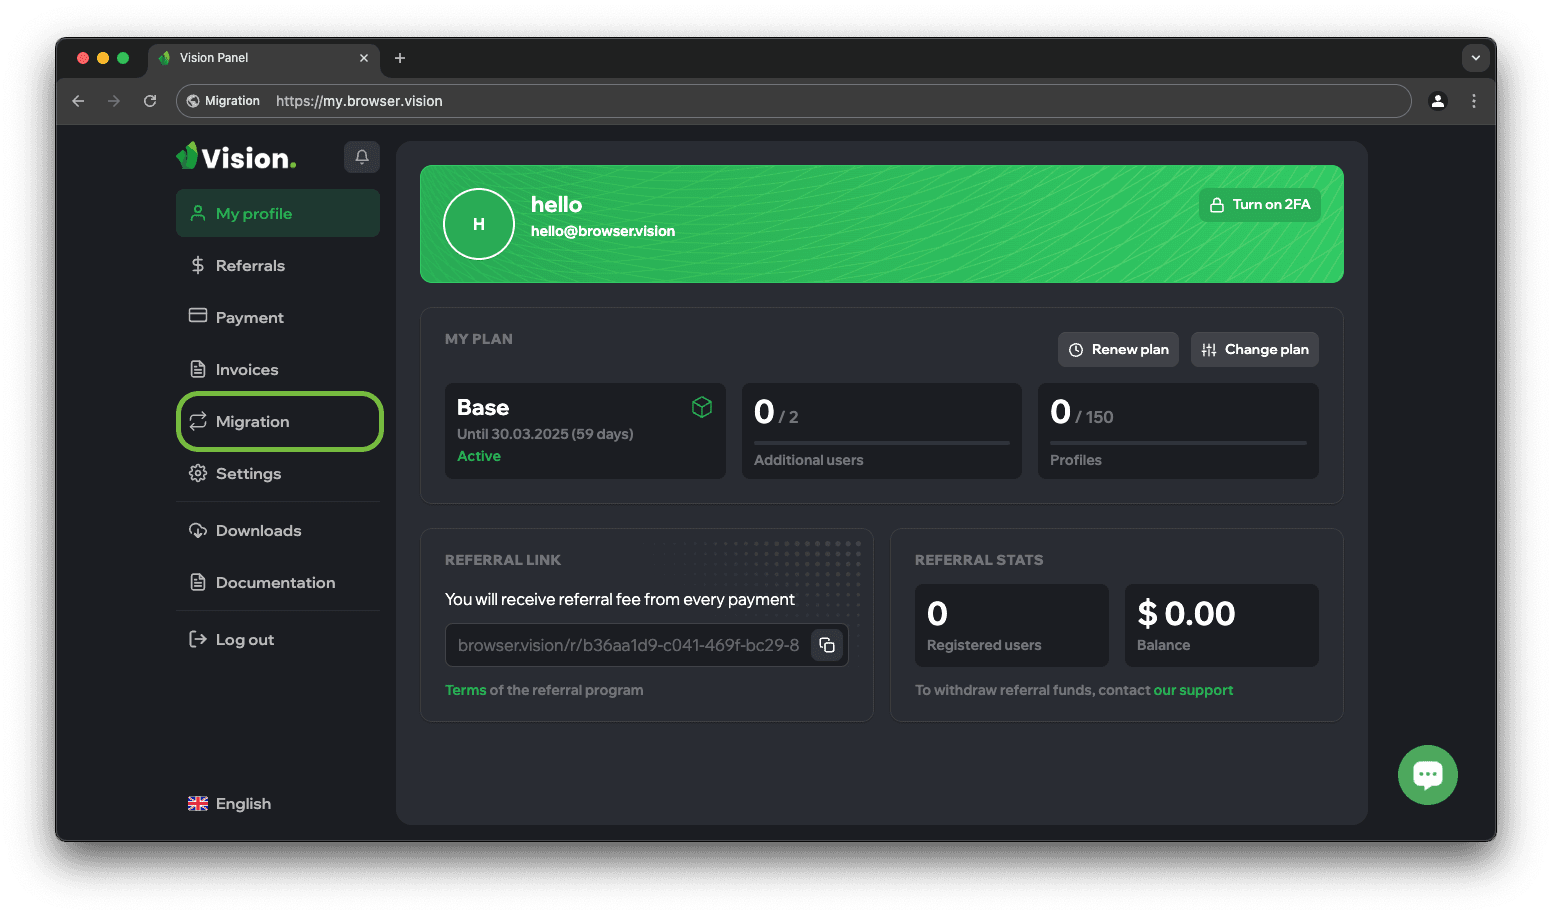This screenshot has width=1552, height=915.
Task: Follow the 'our support' link
Action: tap(1193, 690)
